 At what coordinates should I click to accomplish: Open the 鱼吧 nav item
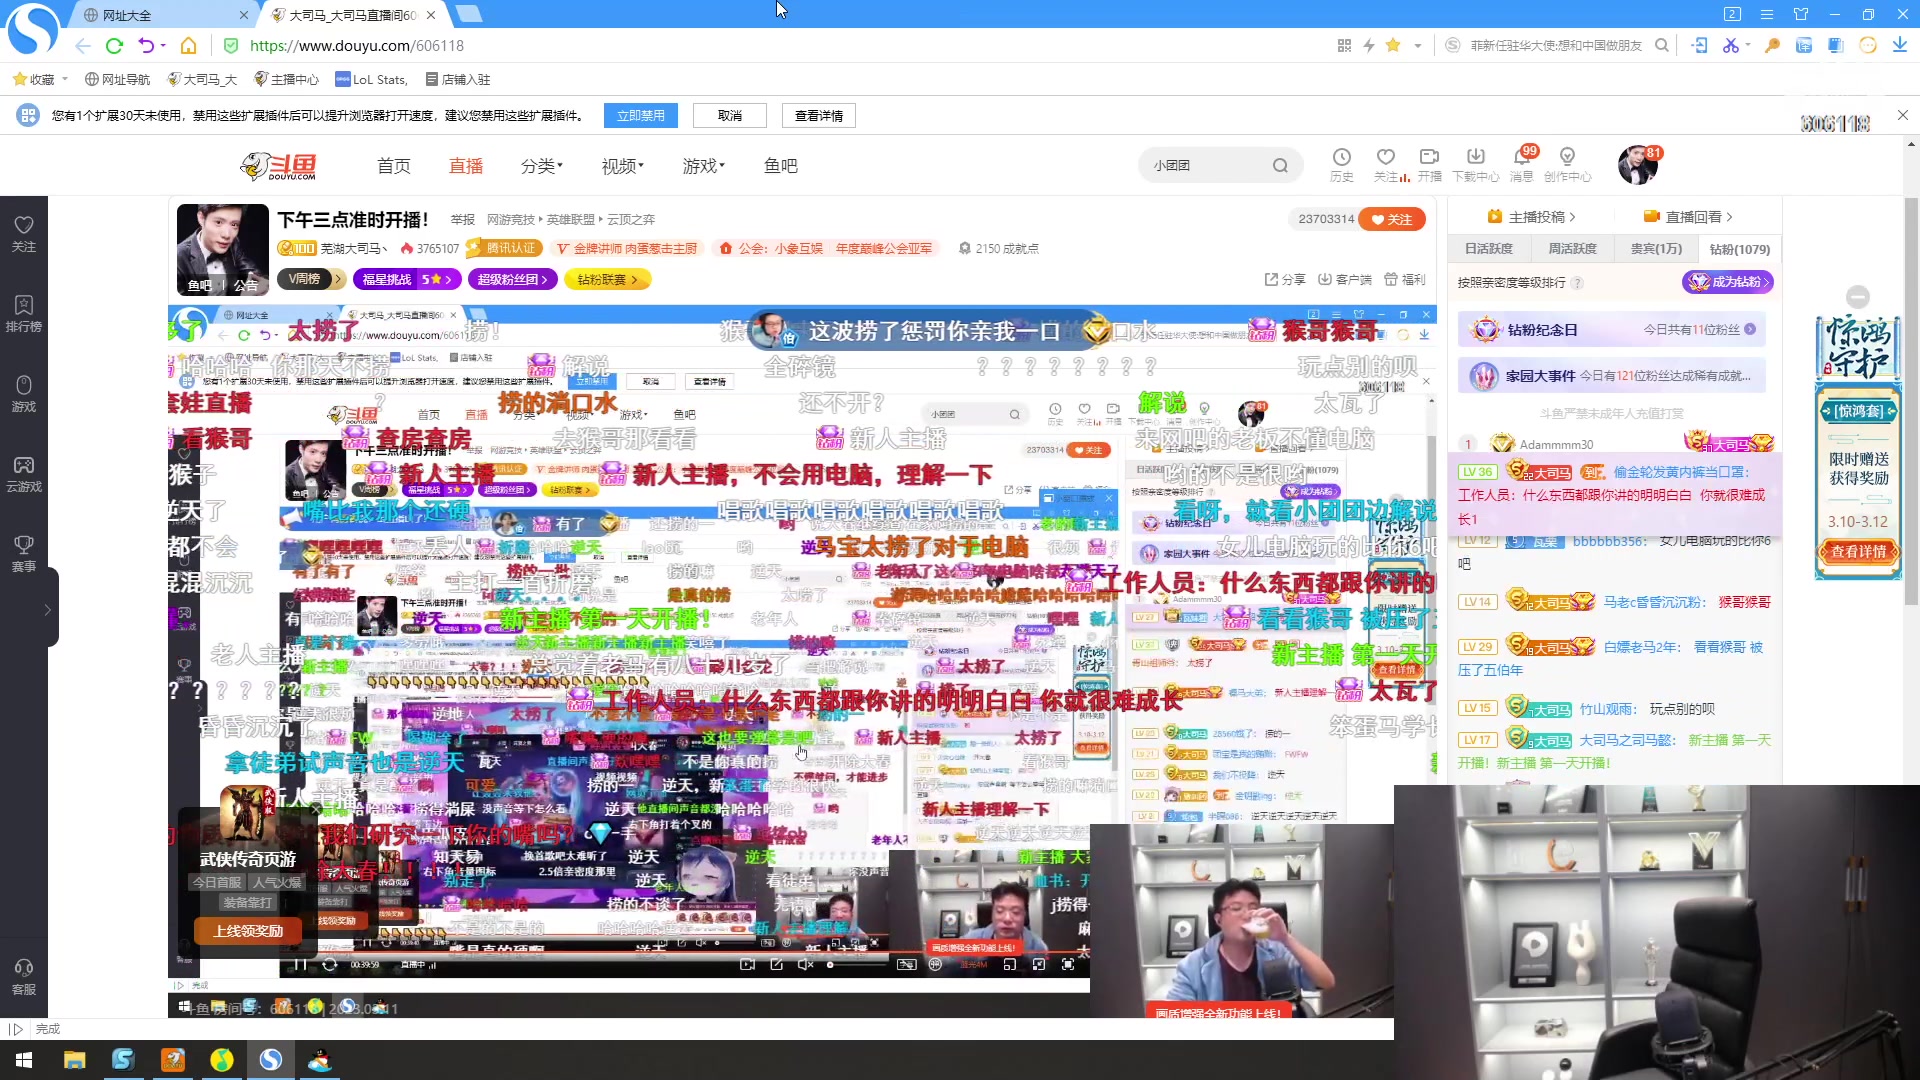click(x=781, y=166)
